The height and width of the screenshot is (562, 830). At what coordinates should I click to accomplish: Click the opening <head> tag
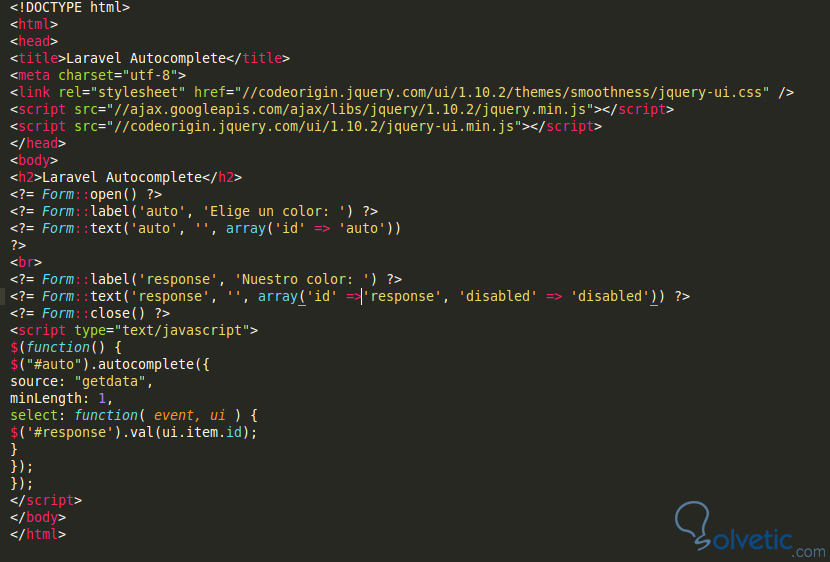coord(34,41)
